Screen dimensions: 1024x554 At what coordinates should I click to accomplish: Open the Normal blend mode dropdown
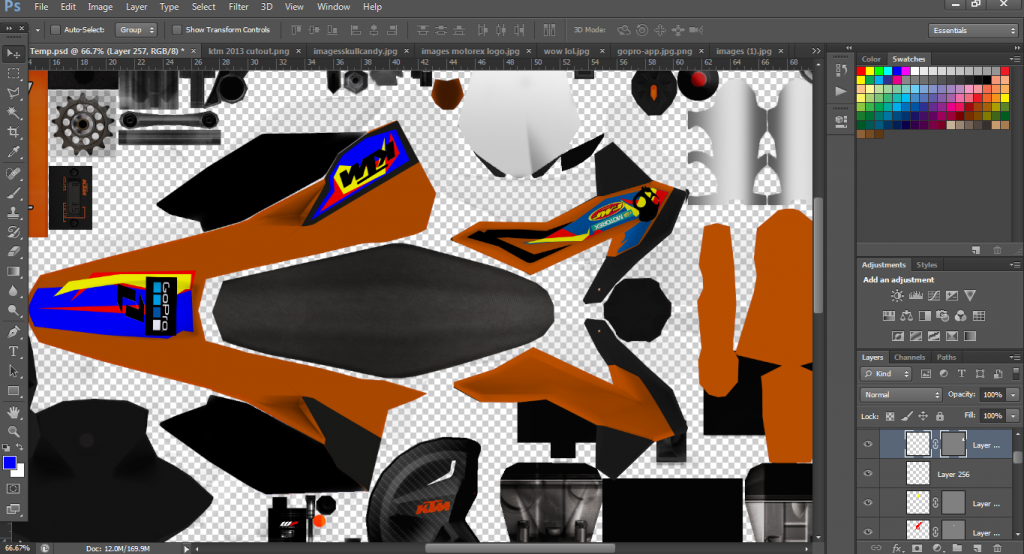(x=901, y=395)
